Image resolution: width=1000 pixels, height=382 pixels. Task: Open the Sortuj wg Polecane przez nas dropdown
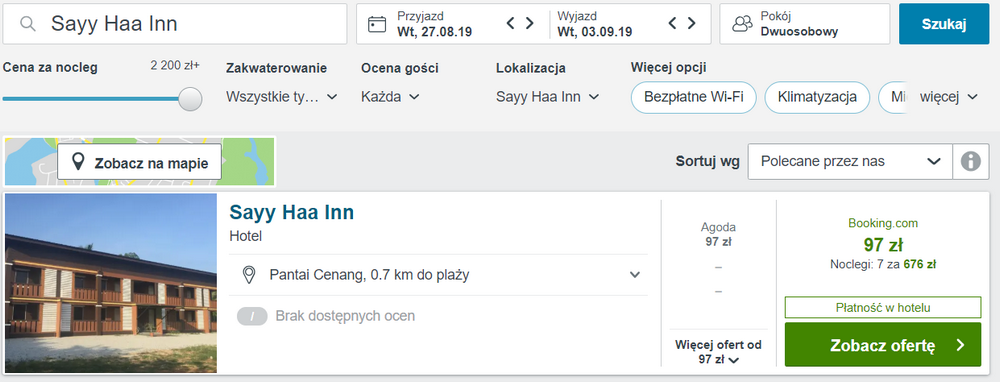coord(849,161)
